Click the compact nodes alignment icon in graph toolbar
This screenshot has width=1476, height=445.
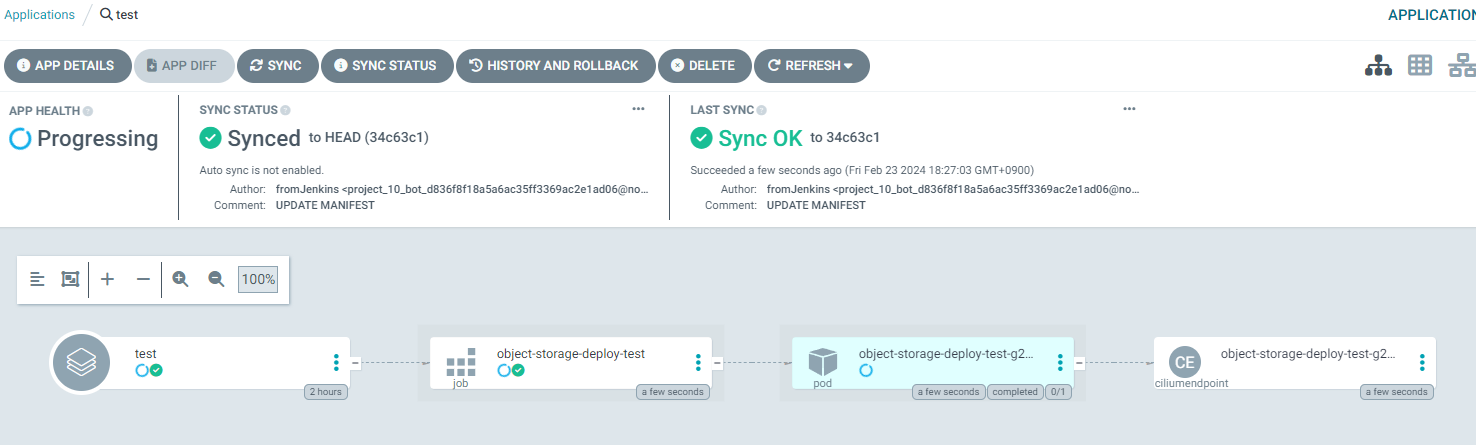click(x=37, y=280)
